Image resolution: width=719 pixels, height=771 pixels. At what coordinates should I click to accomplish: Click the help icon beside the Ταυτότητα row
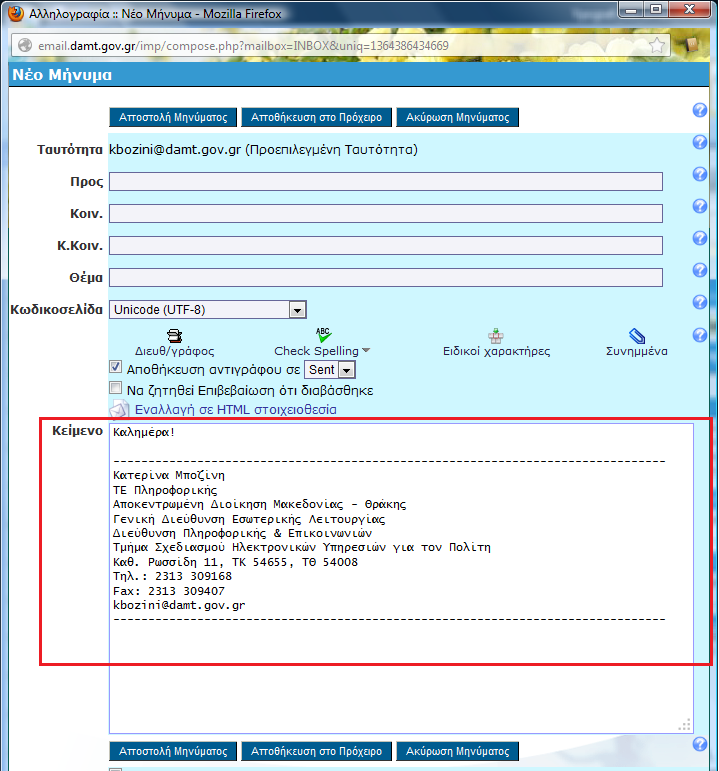pos(699,142)
